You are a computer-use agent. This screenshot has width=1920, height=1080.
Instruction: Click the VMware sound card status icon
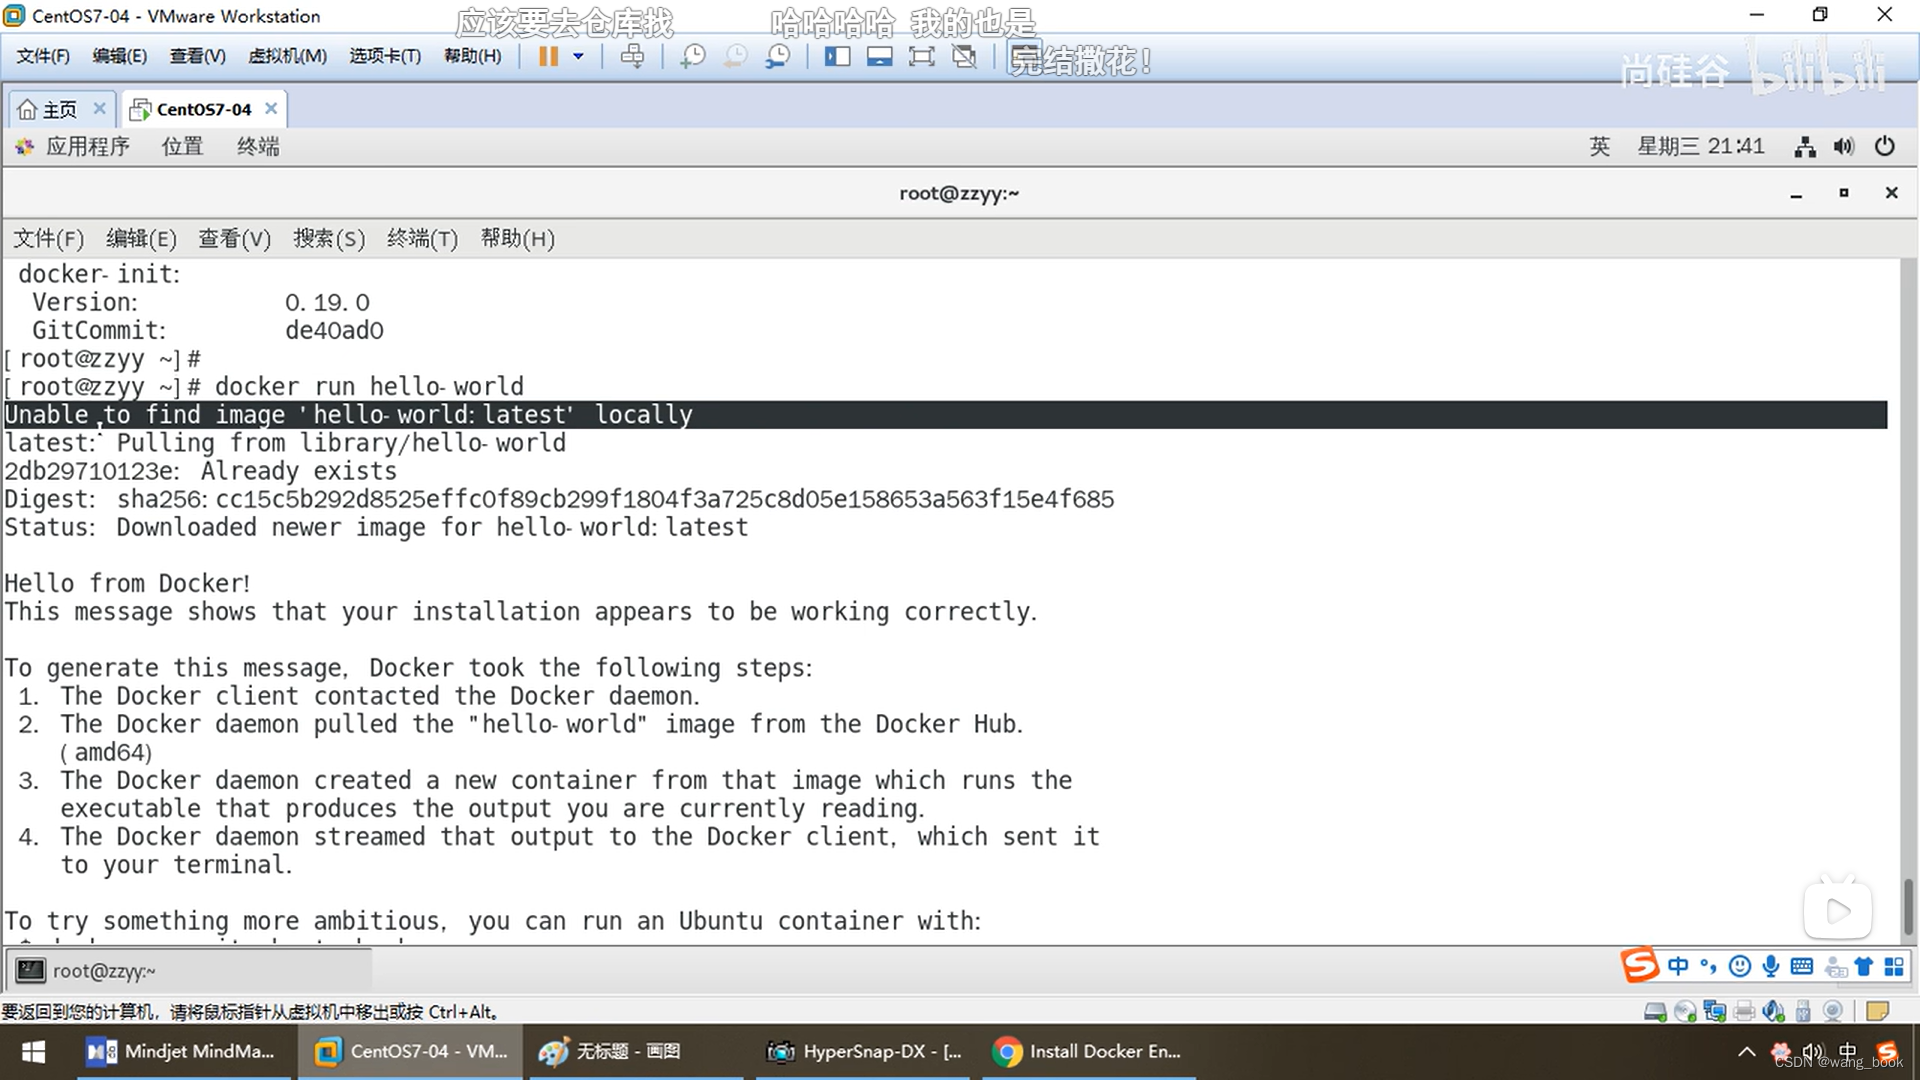[1774, 1012]
